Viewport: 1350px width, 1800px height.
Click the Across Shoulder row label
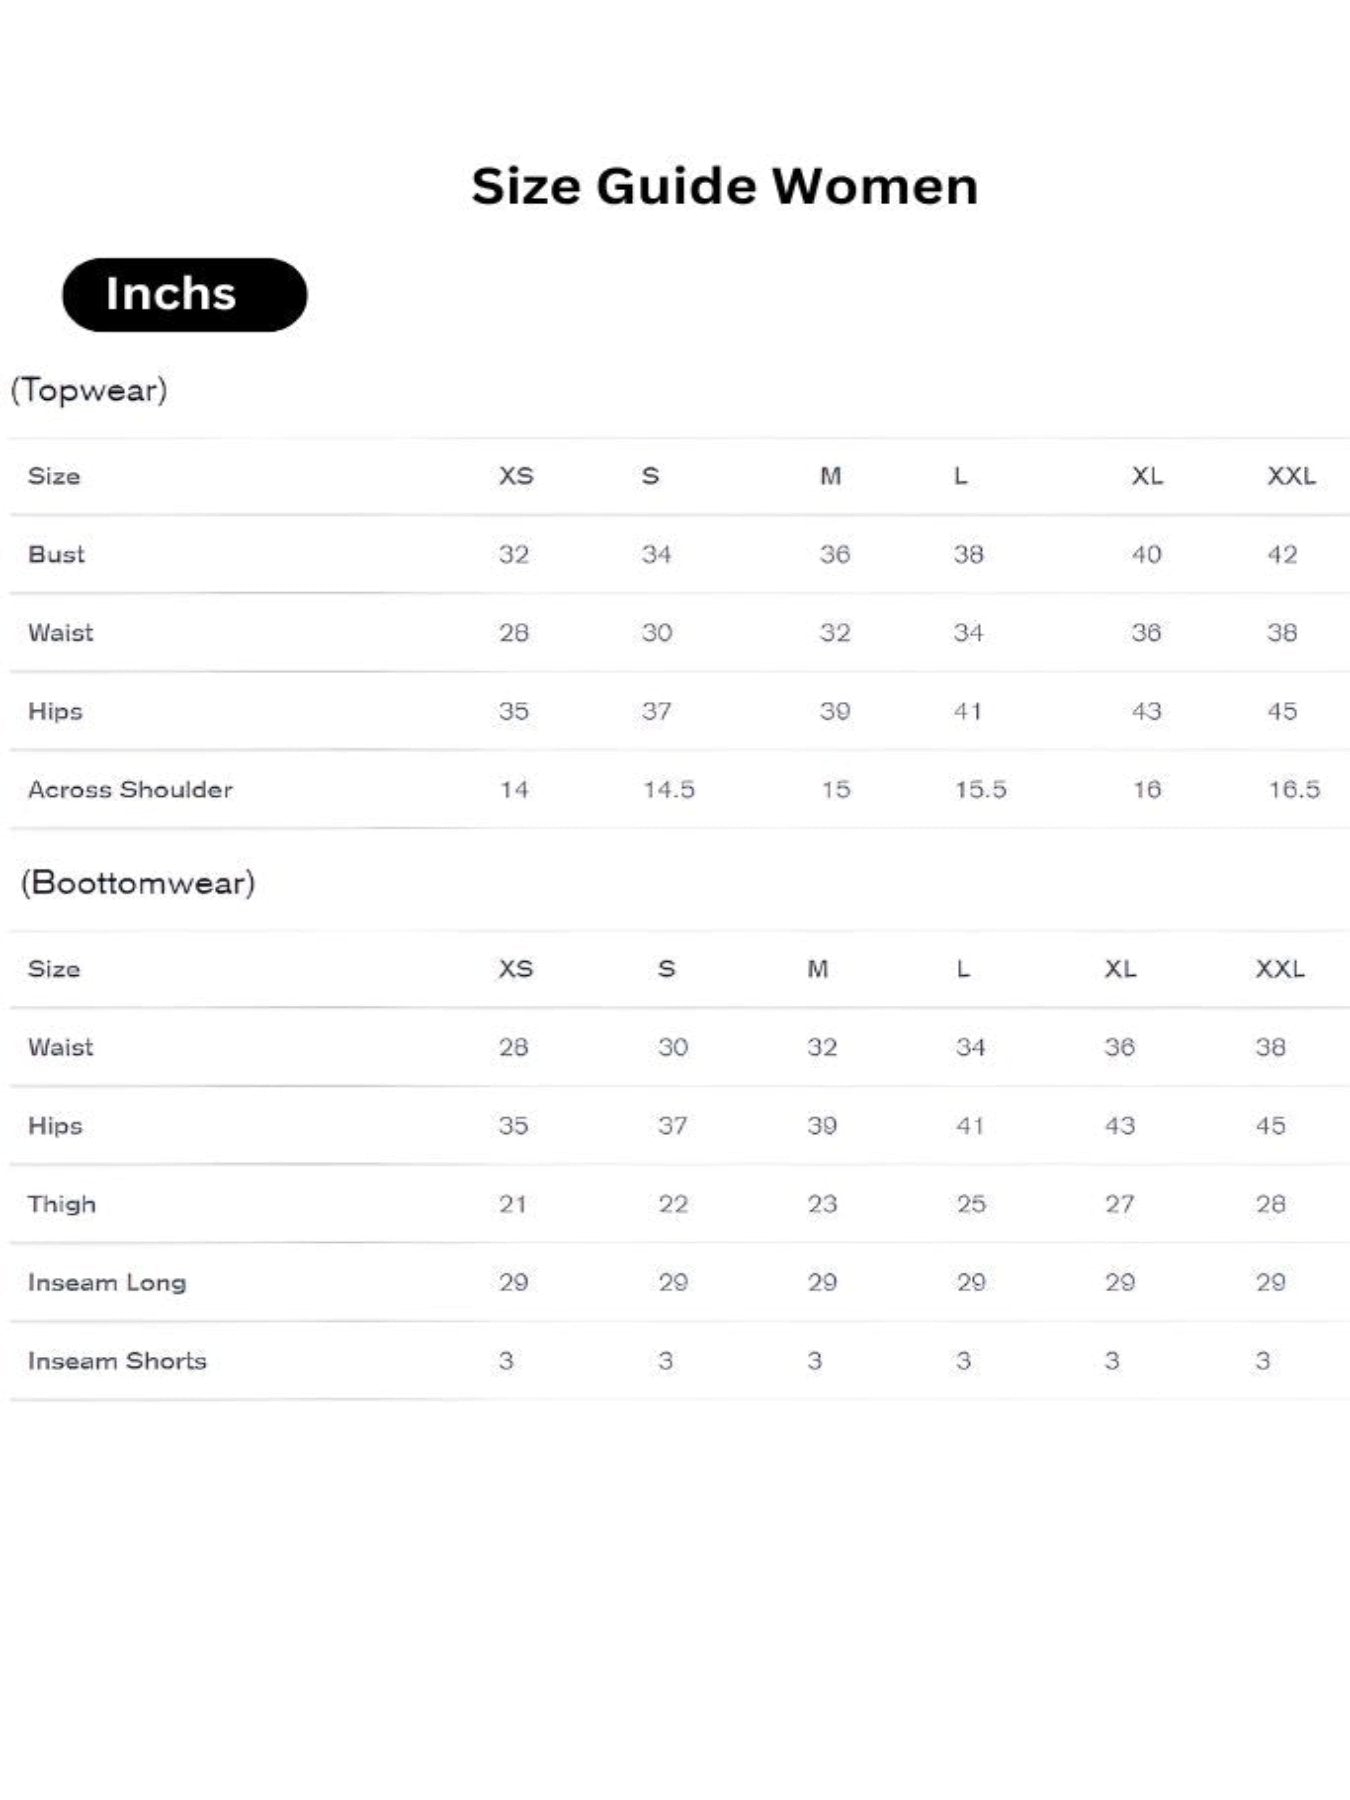click(130, 790)
